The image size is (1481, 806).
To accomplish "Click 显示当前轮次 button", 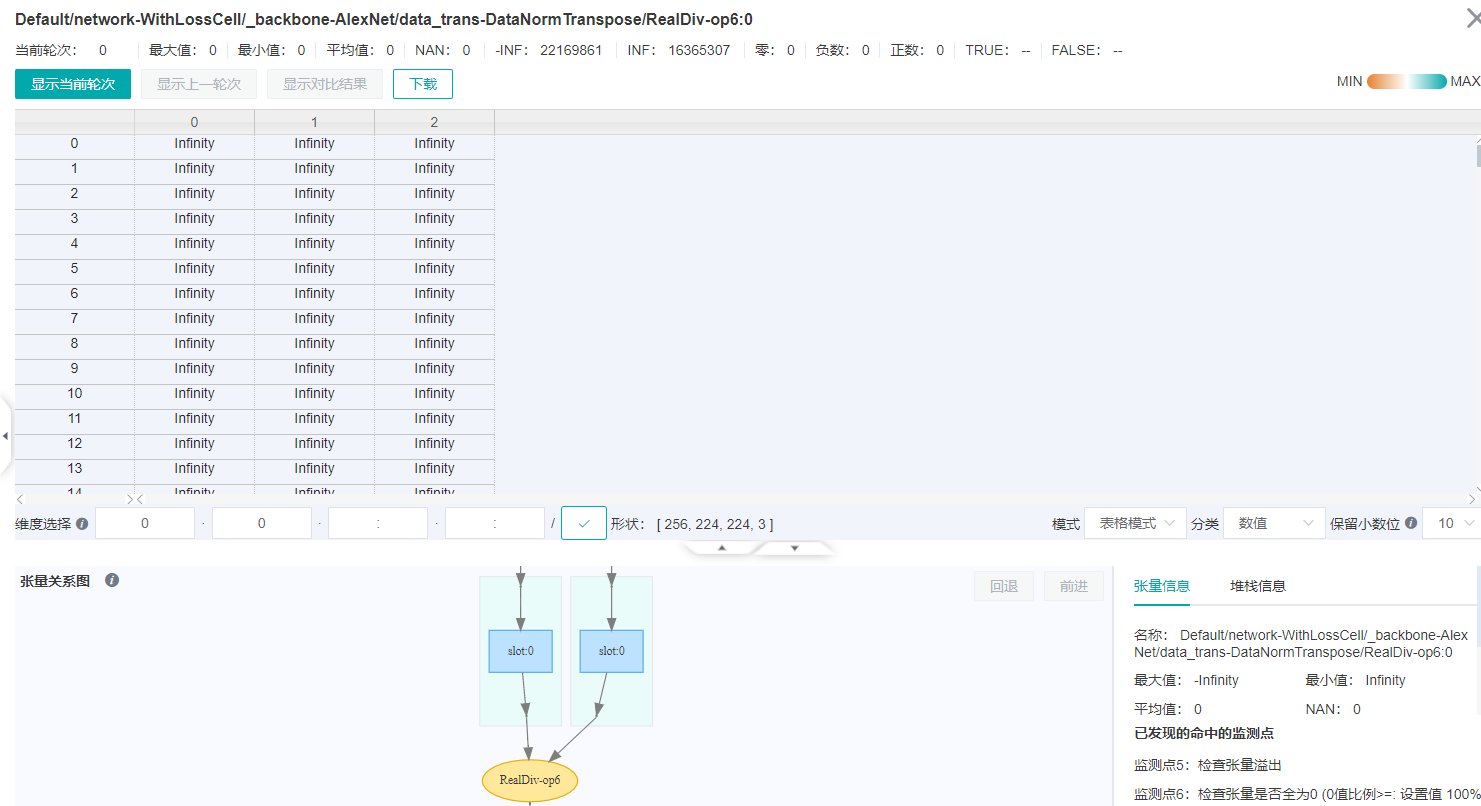I will pos(73,84).
